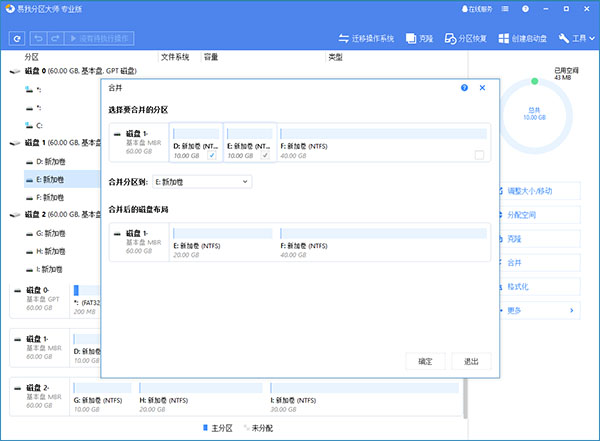The image size is (600, 441).
Task: Close the 合并 dialog with the X
Action: click(483, 88)
